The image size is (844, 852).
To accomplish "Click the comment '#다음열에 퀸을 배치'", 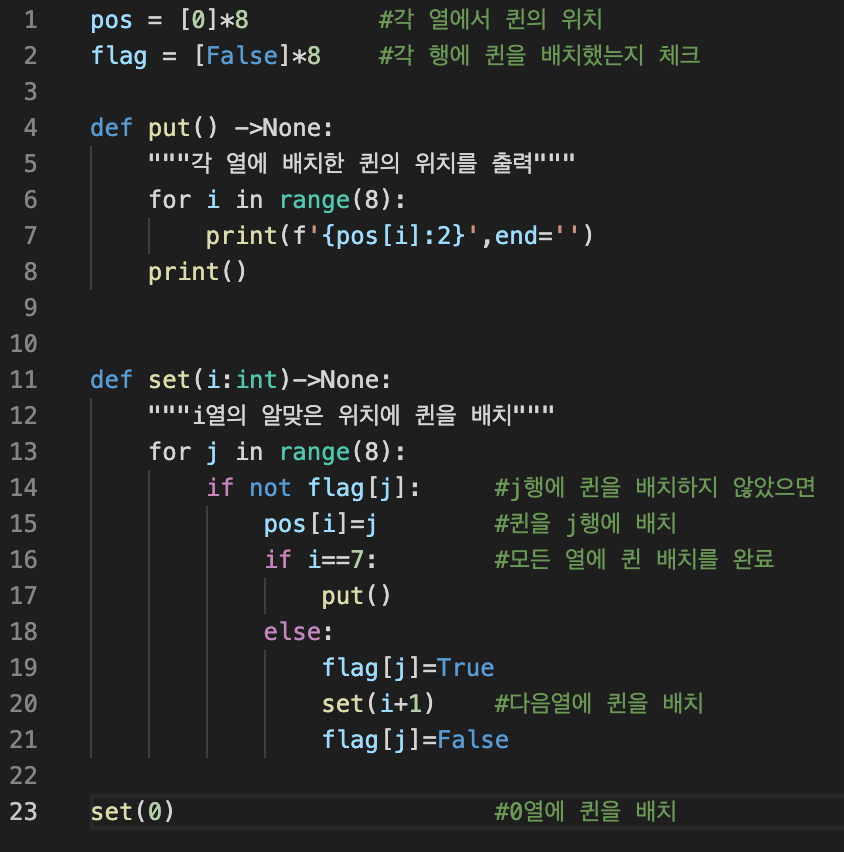I will click(599, 703).
